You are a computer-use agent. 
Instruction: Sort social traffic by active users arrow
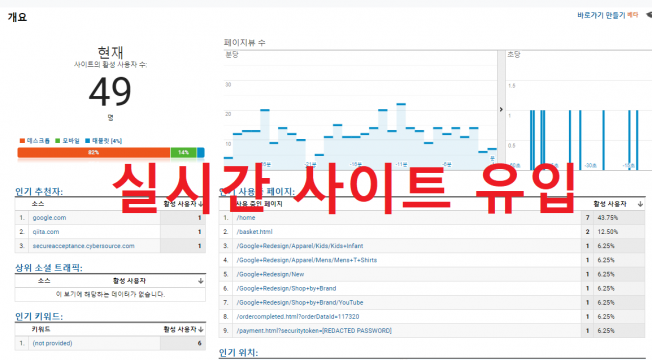pos(201,281)
